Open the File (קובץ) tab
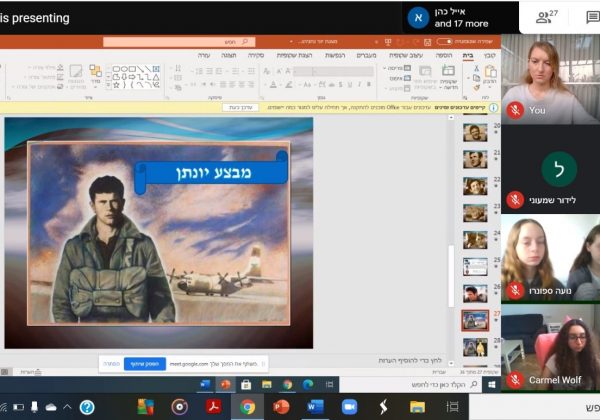The image size is (600, 420). 489,55
